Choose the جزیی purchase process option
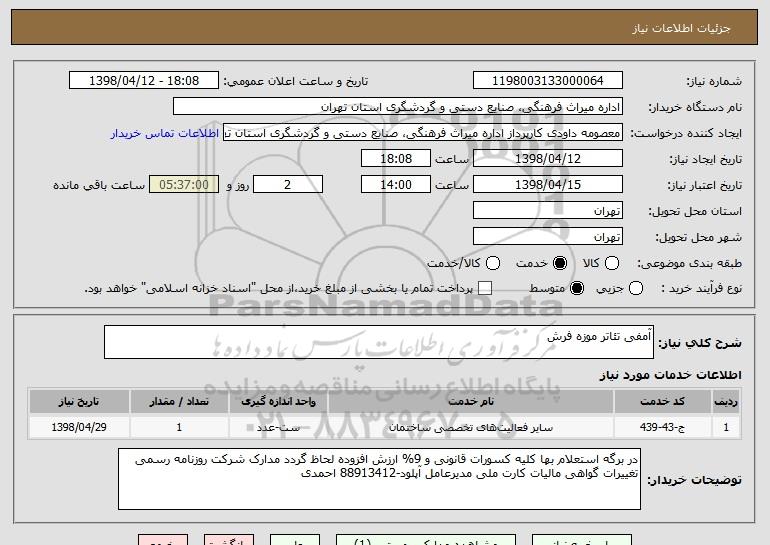770x545 pixels. (x=635, y=288)
